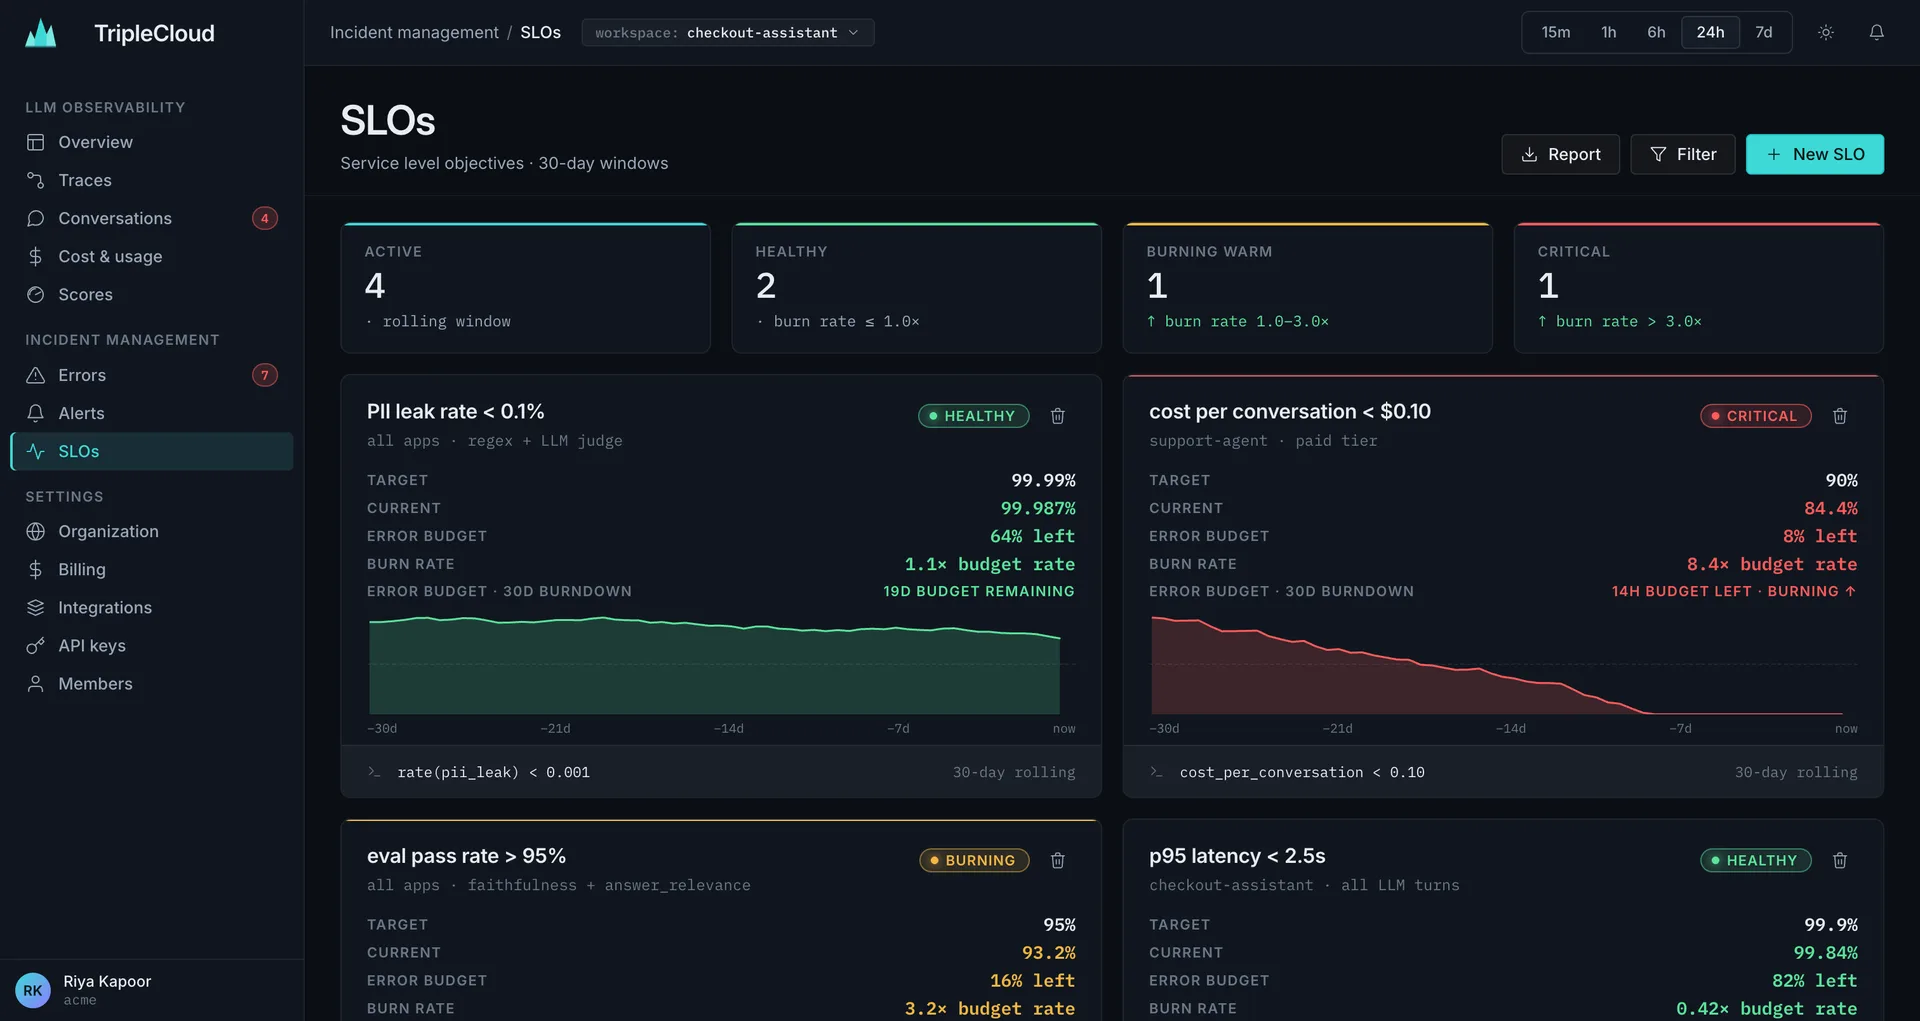Open the Filter button

point(1683,154)
